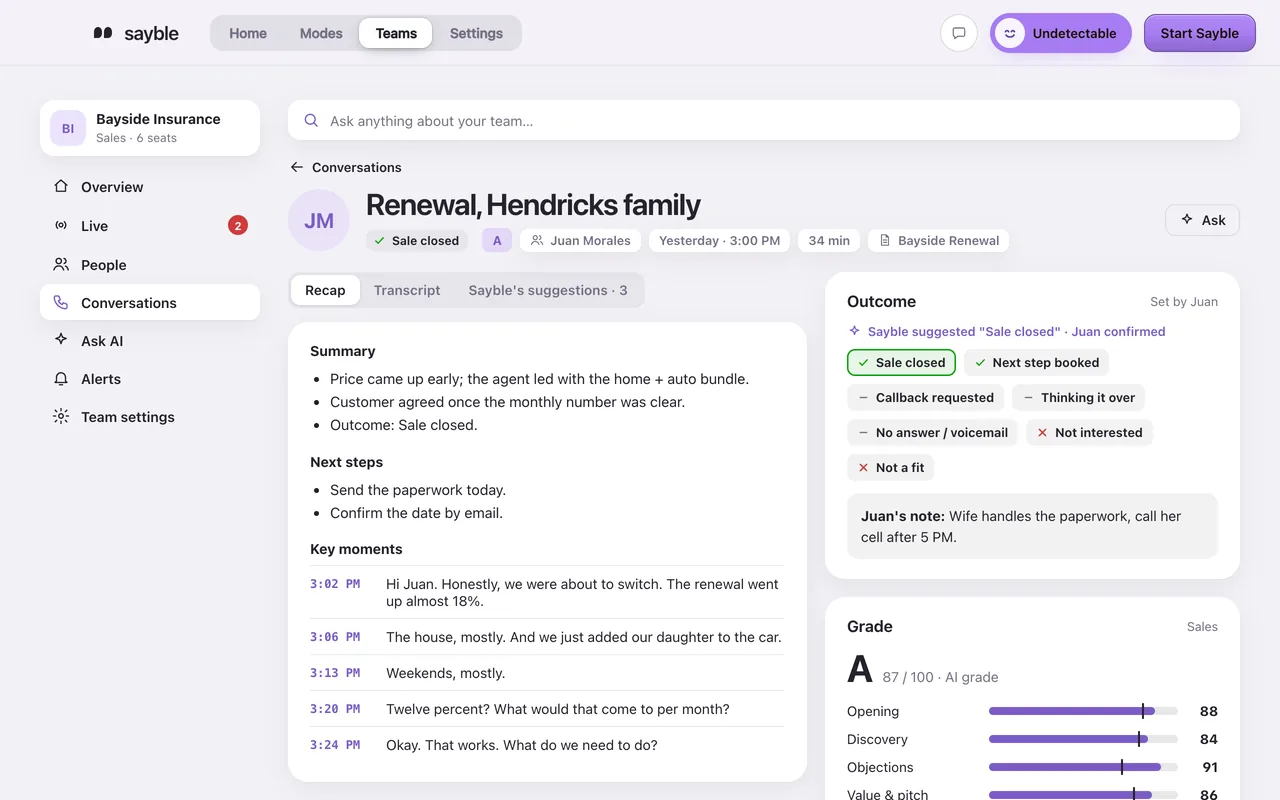Click Juan's note text box
The image size is (1280, 800).
point(1032,526)
